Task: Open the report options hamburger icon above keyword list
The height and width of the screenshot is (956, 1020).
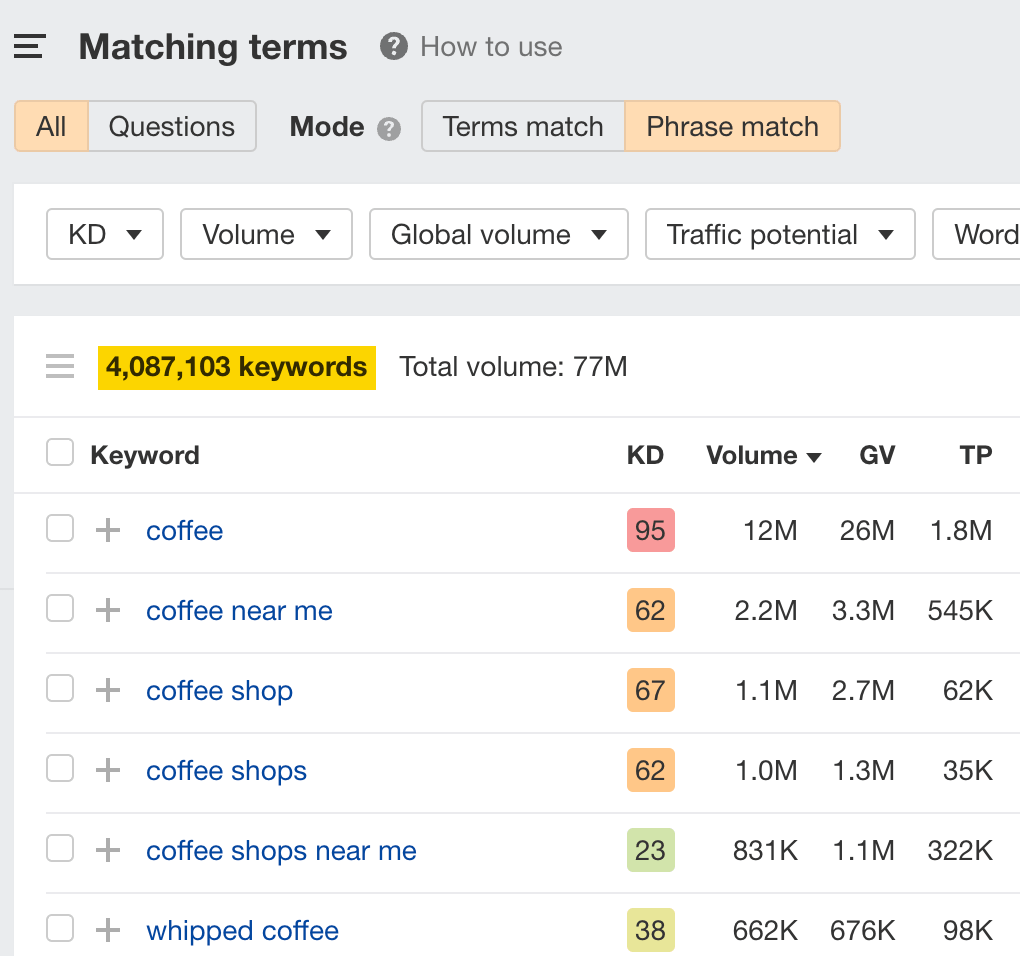Action: click(x=60, y=366)
